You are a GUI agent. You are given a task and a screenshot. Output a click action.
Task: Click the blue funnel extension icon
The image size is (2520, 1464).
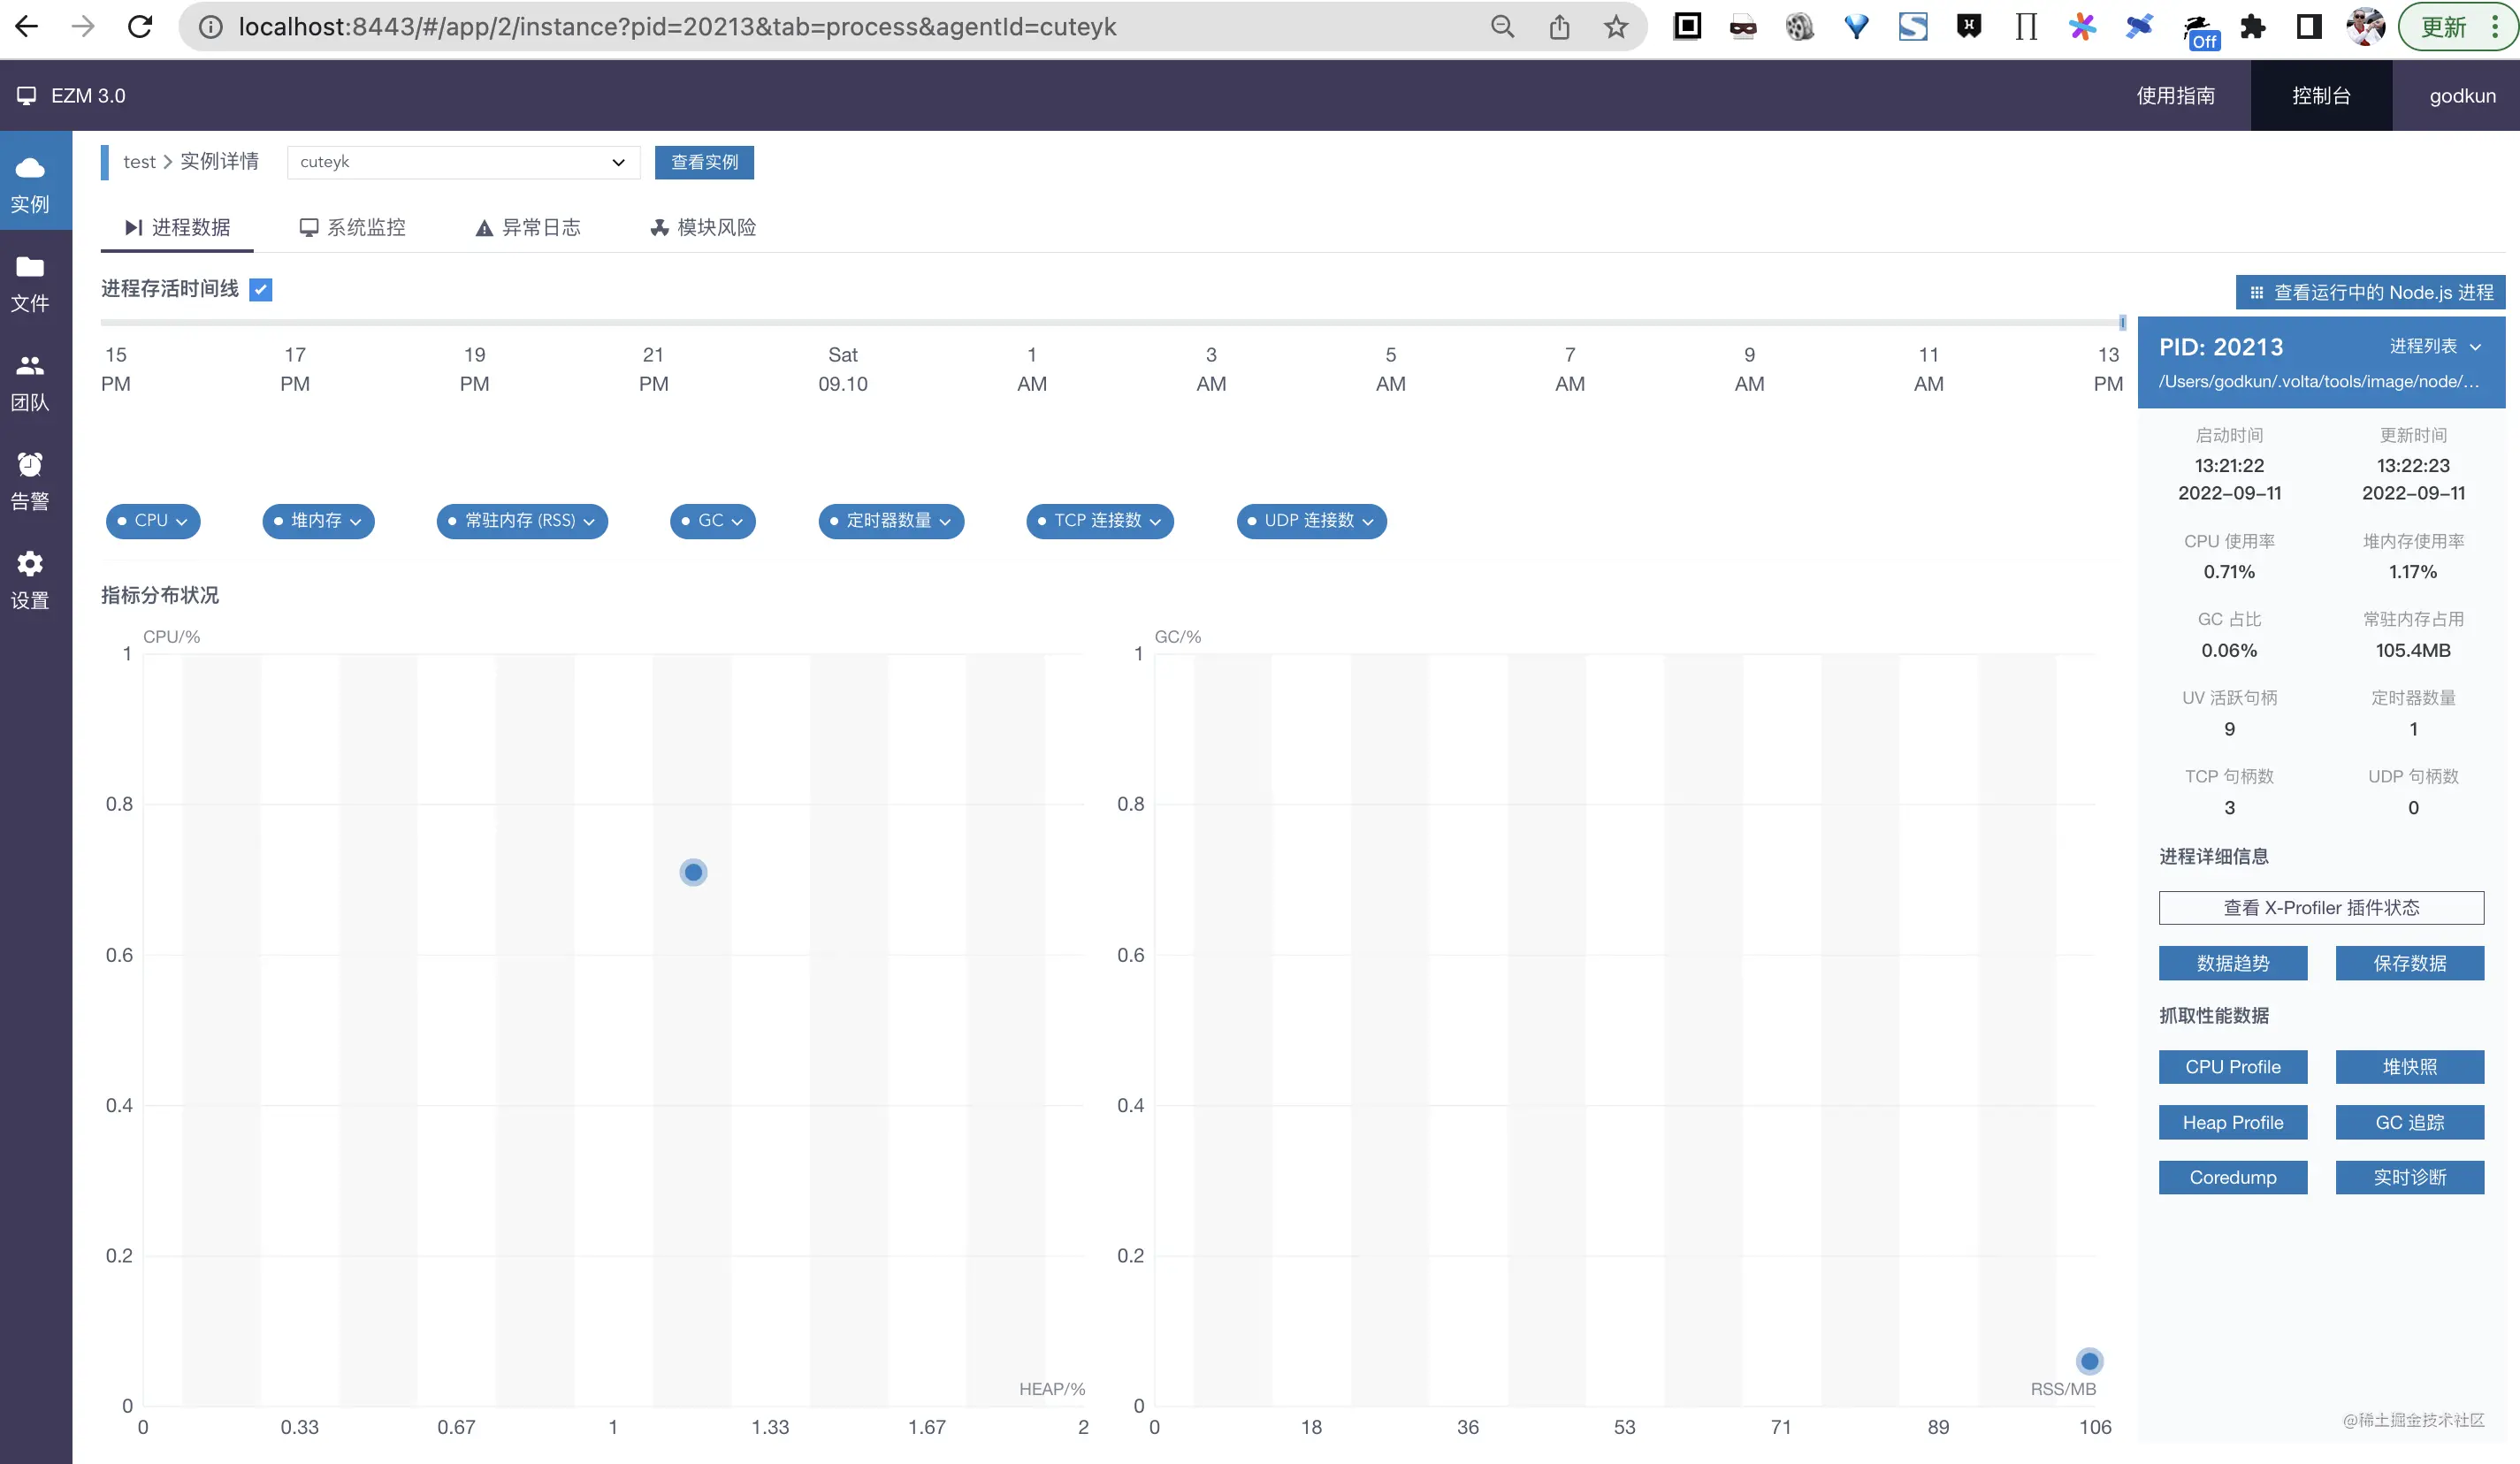[1856, 27]
